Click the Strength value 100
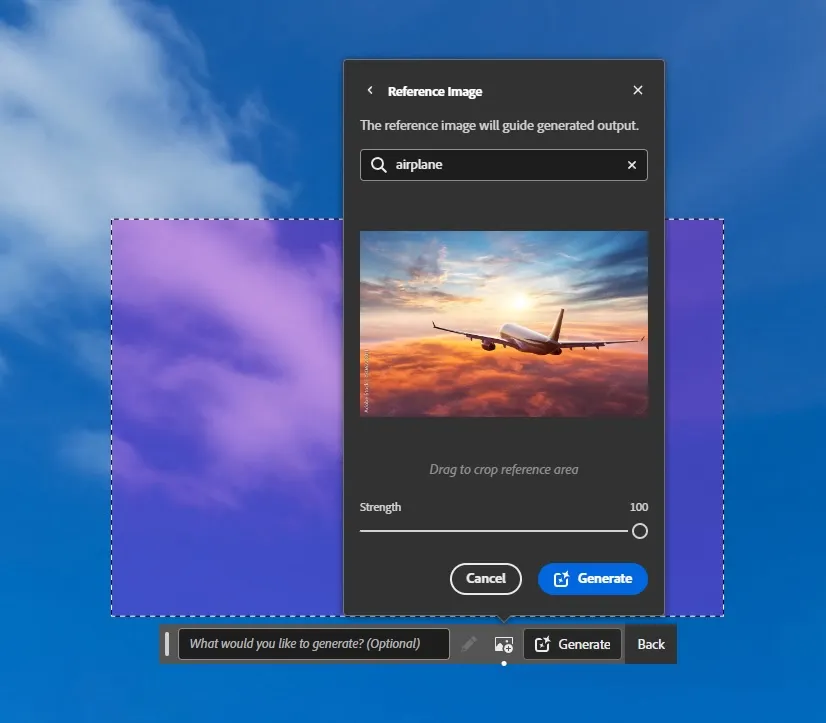Image resolution: width=826 pixels, height=723 pixels. point(638,507)
